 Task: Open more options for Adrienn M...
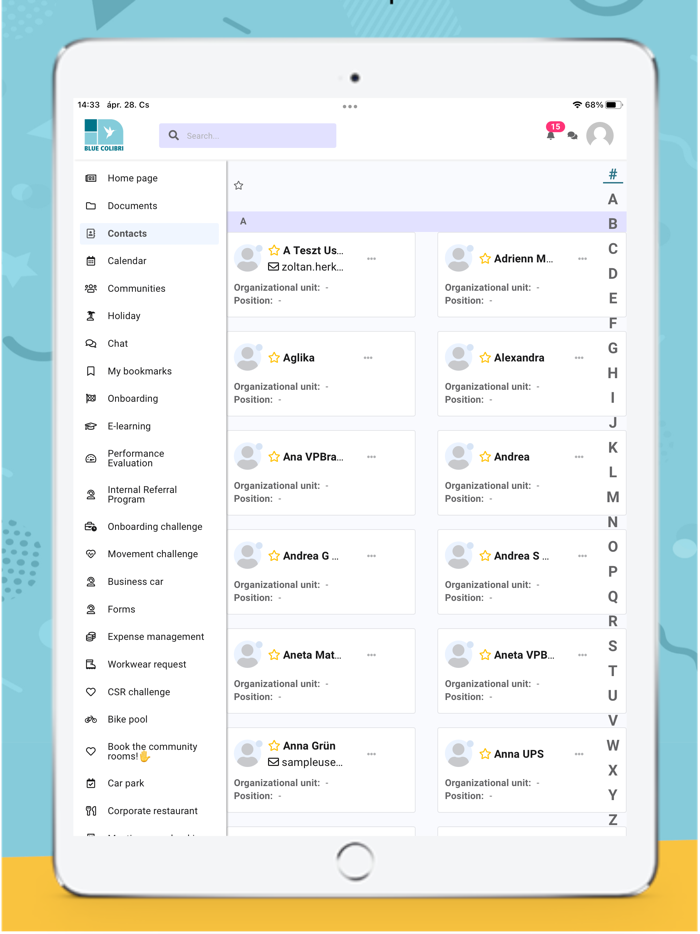click(x=583, y=259)
